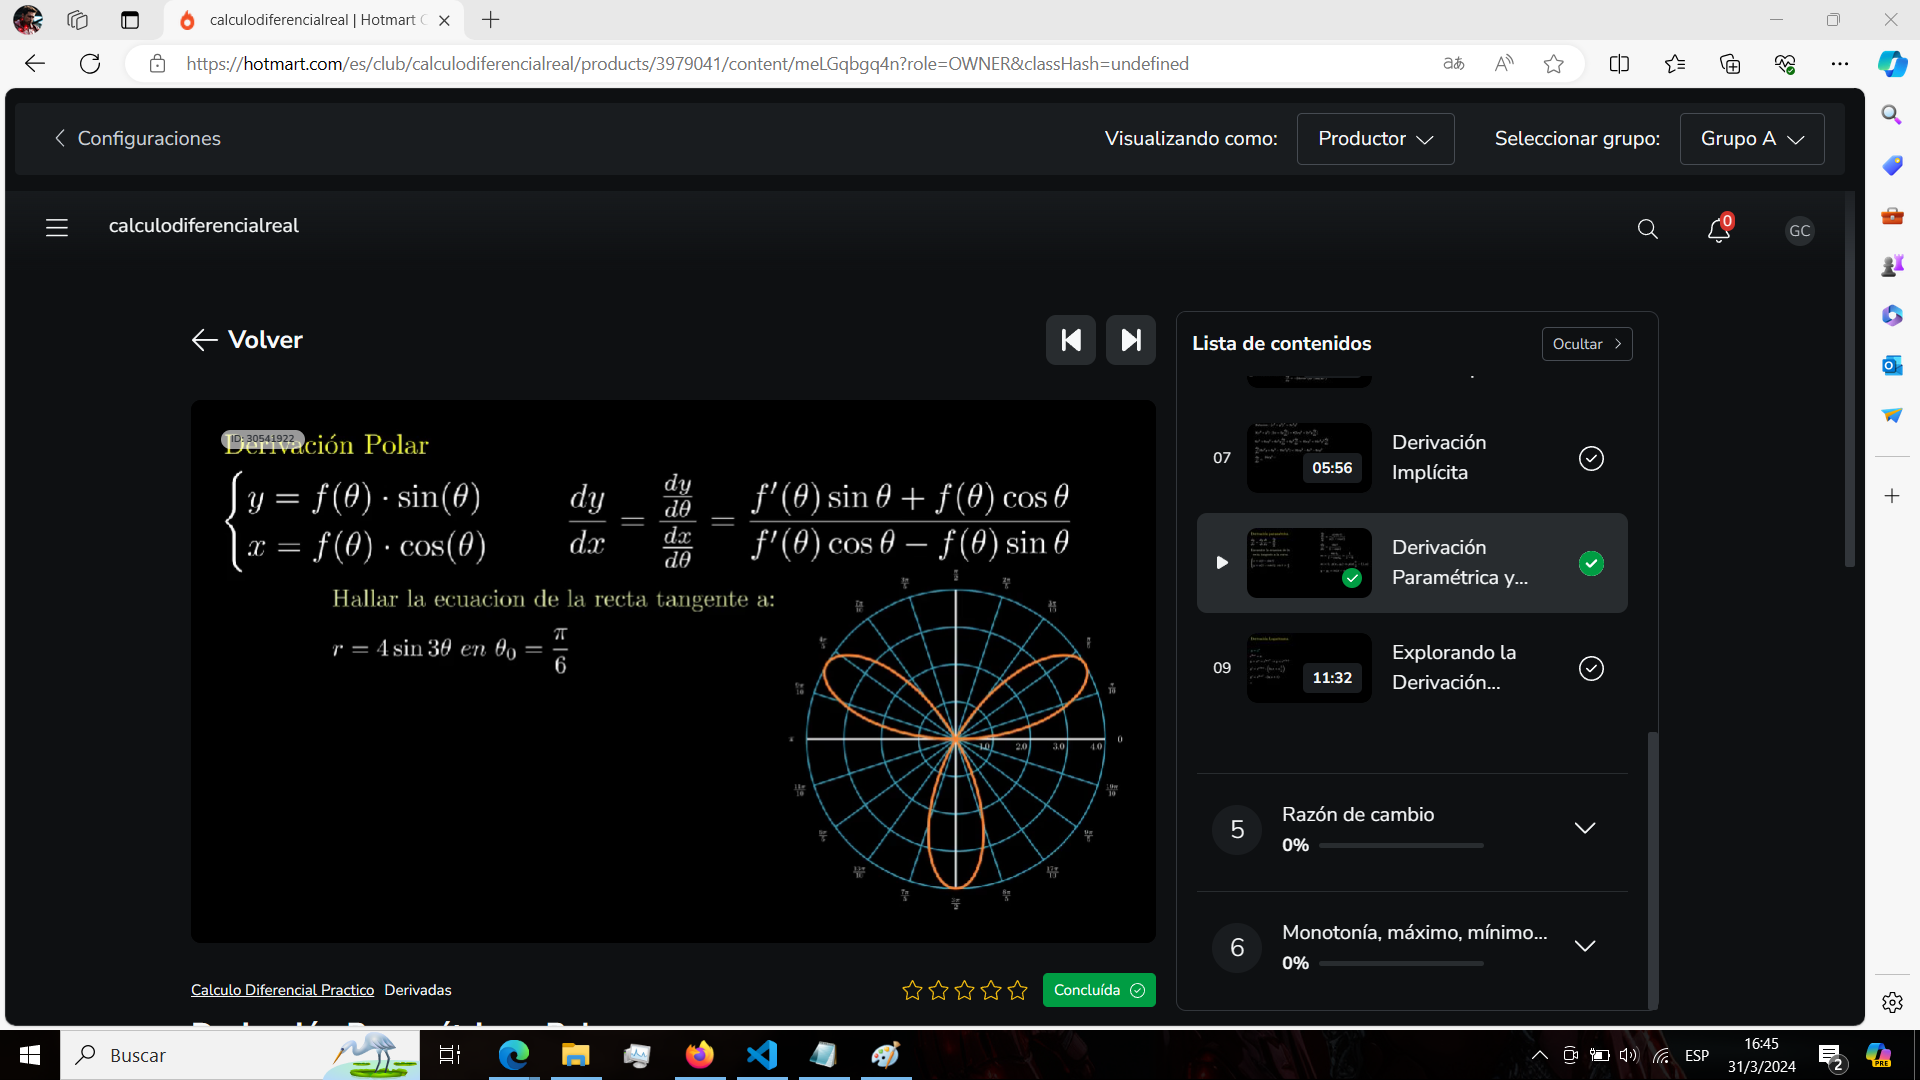Expand the Razón de cambio module
The height and width of the screenshot is (1080, 1920).
coord(1585,828)
